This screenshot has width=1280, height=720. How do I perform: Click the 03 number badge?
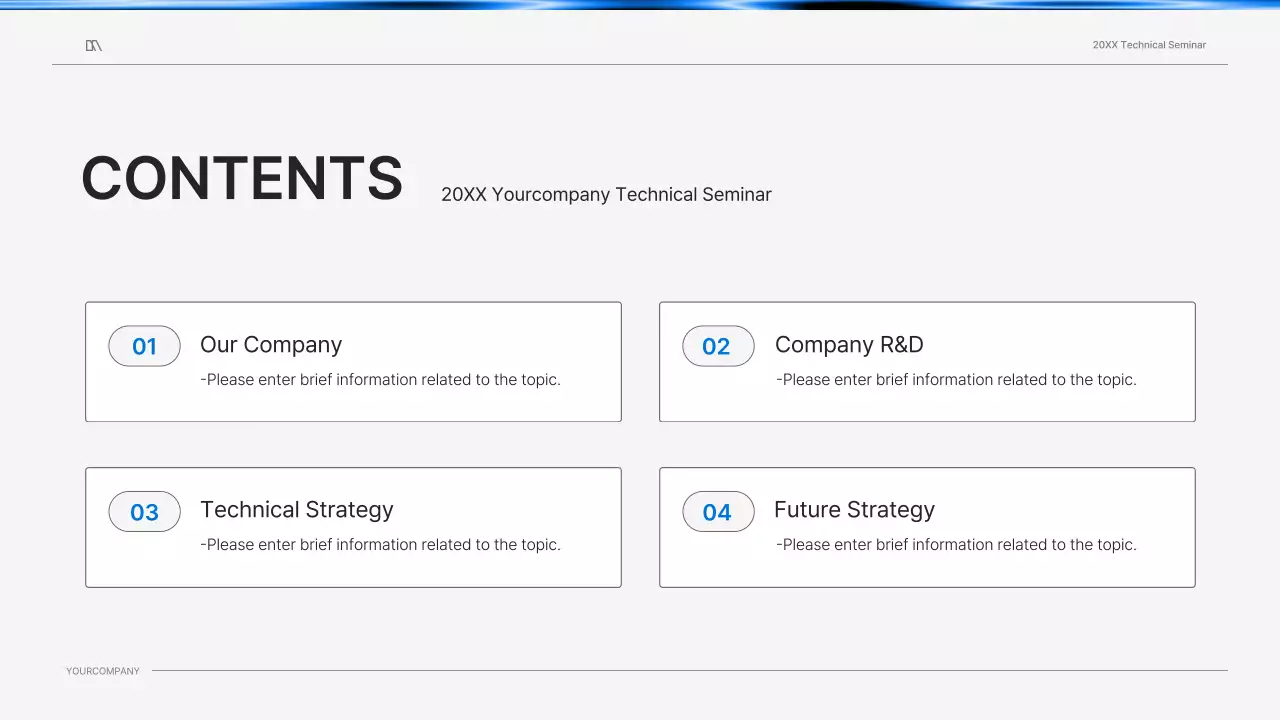pyautogui.click(x=144, y=512)
